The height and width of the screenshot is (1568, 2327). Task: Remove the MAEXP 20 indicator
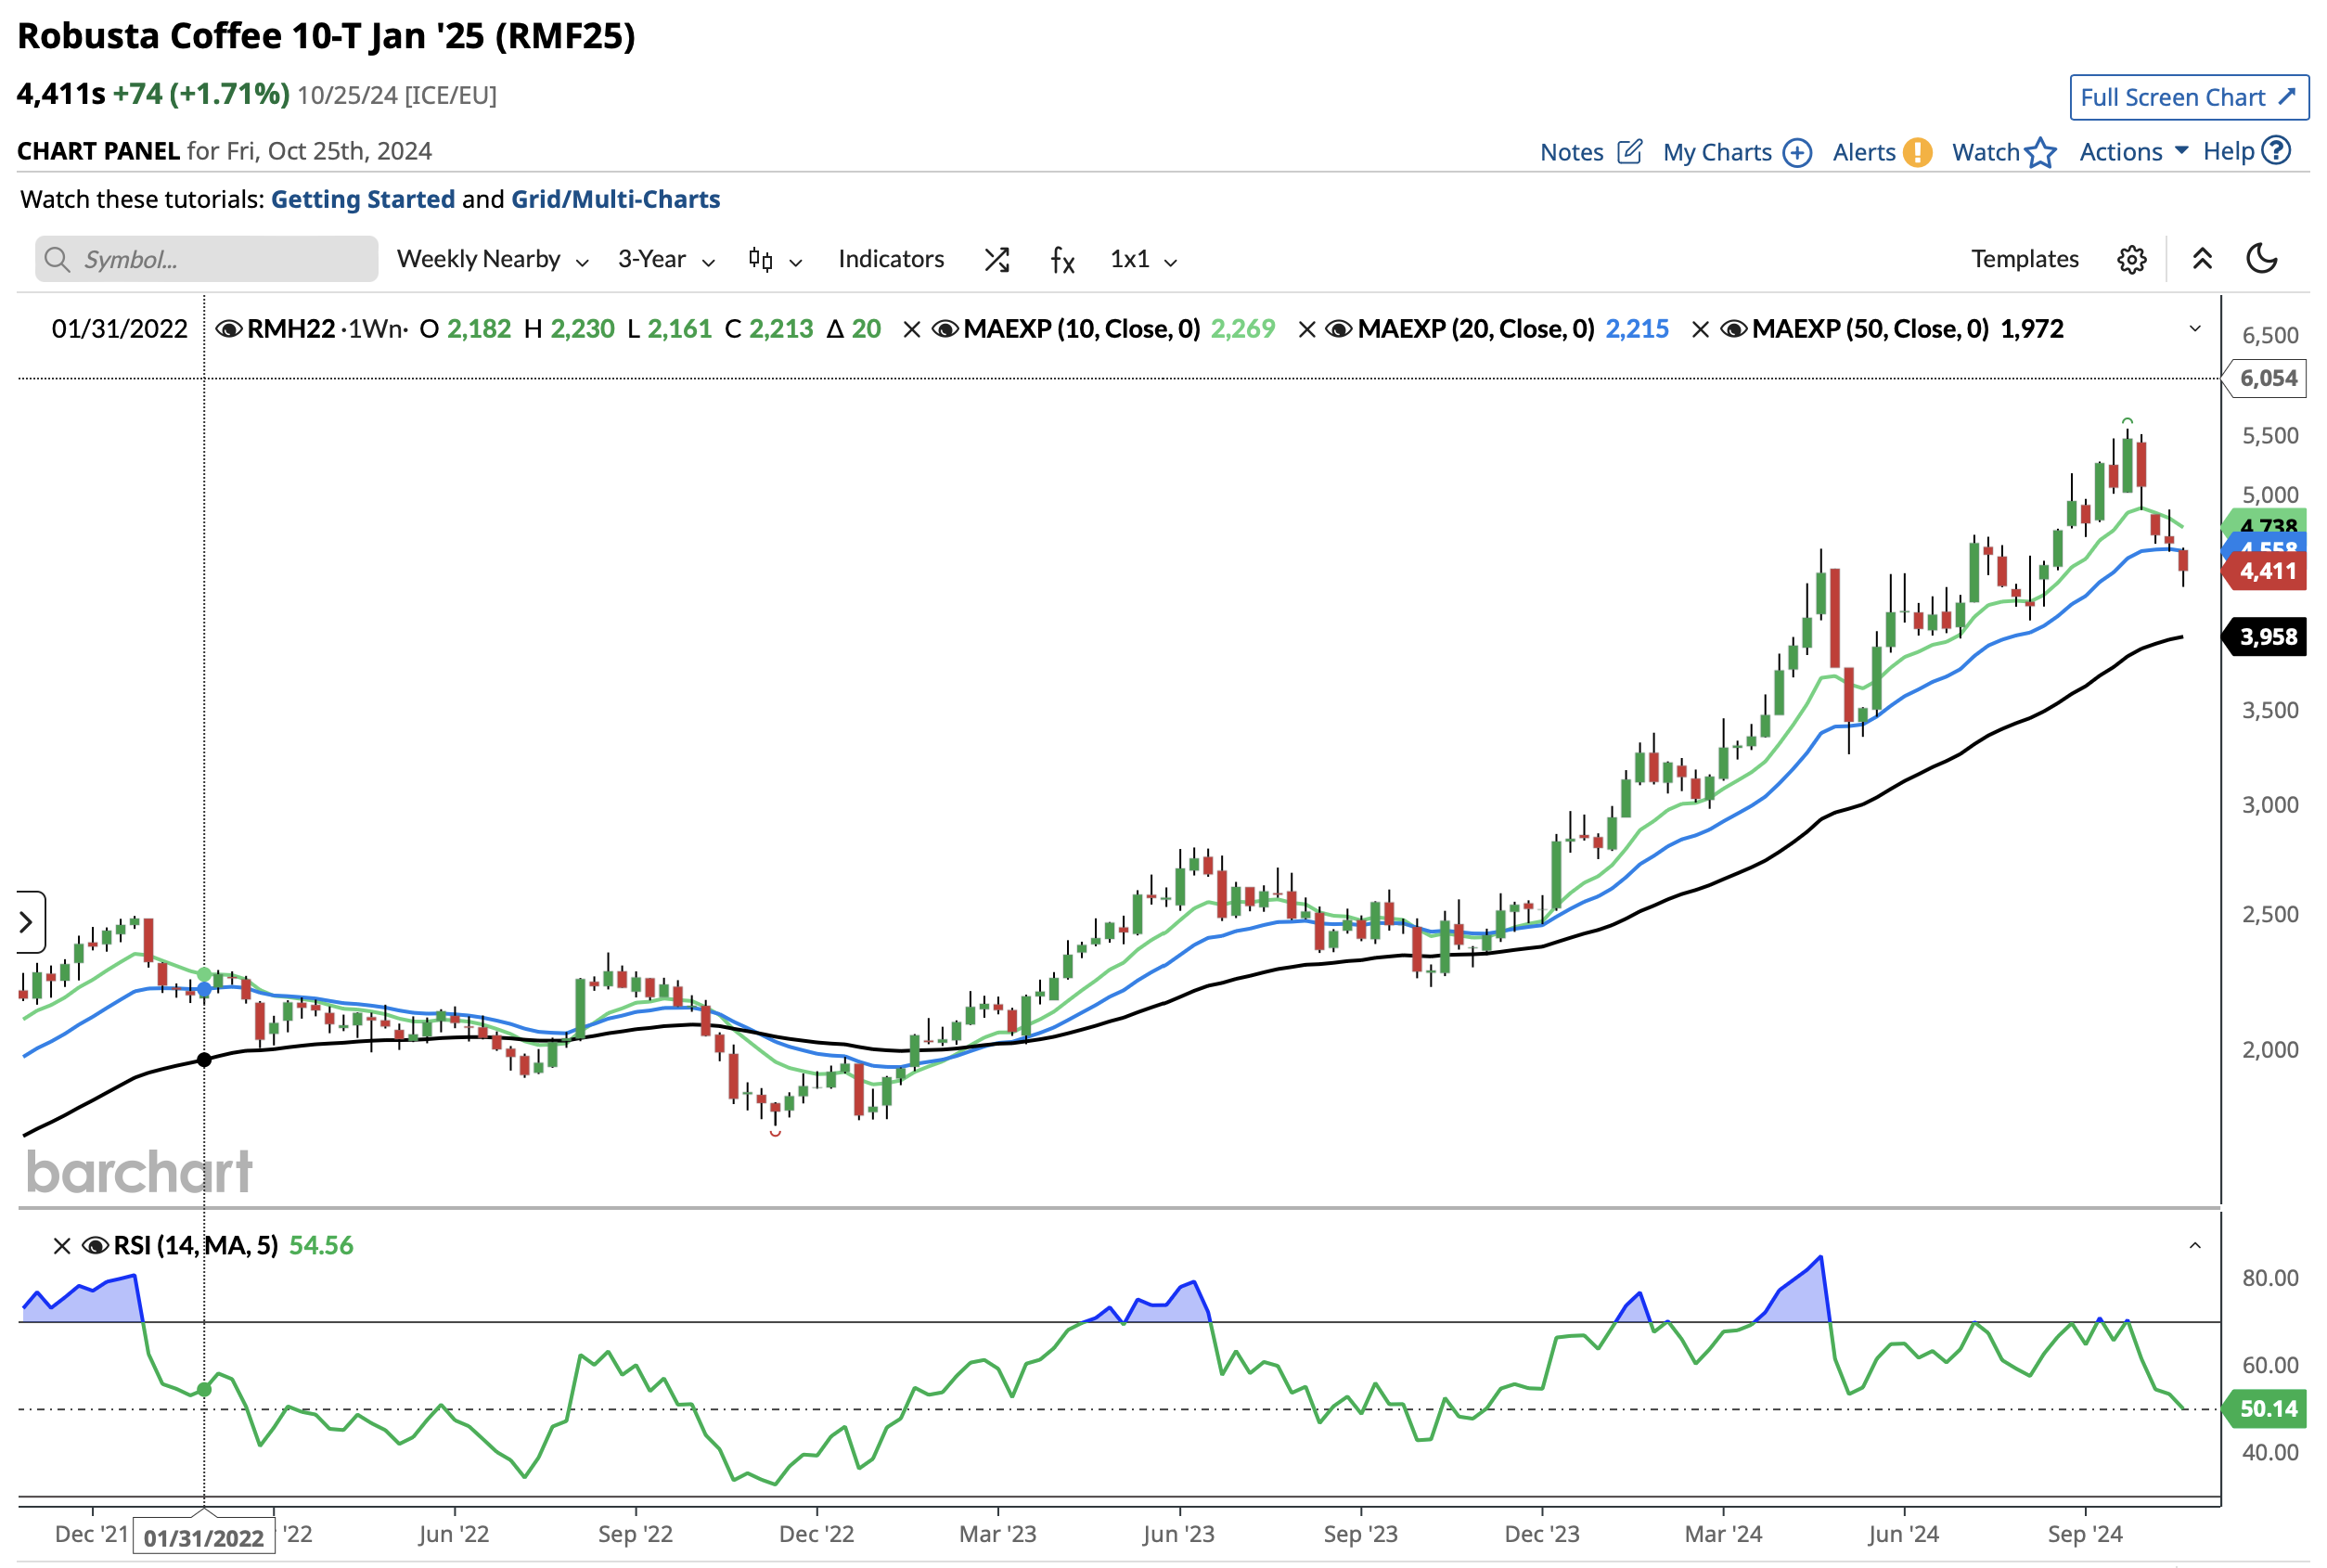pyautogui.click(x=1306, y=329)
